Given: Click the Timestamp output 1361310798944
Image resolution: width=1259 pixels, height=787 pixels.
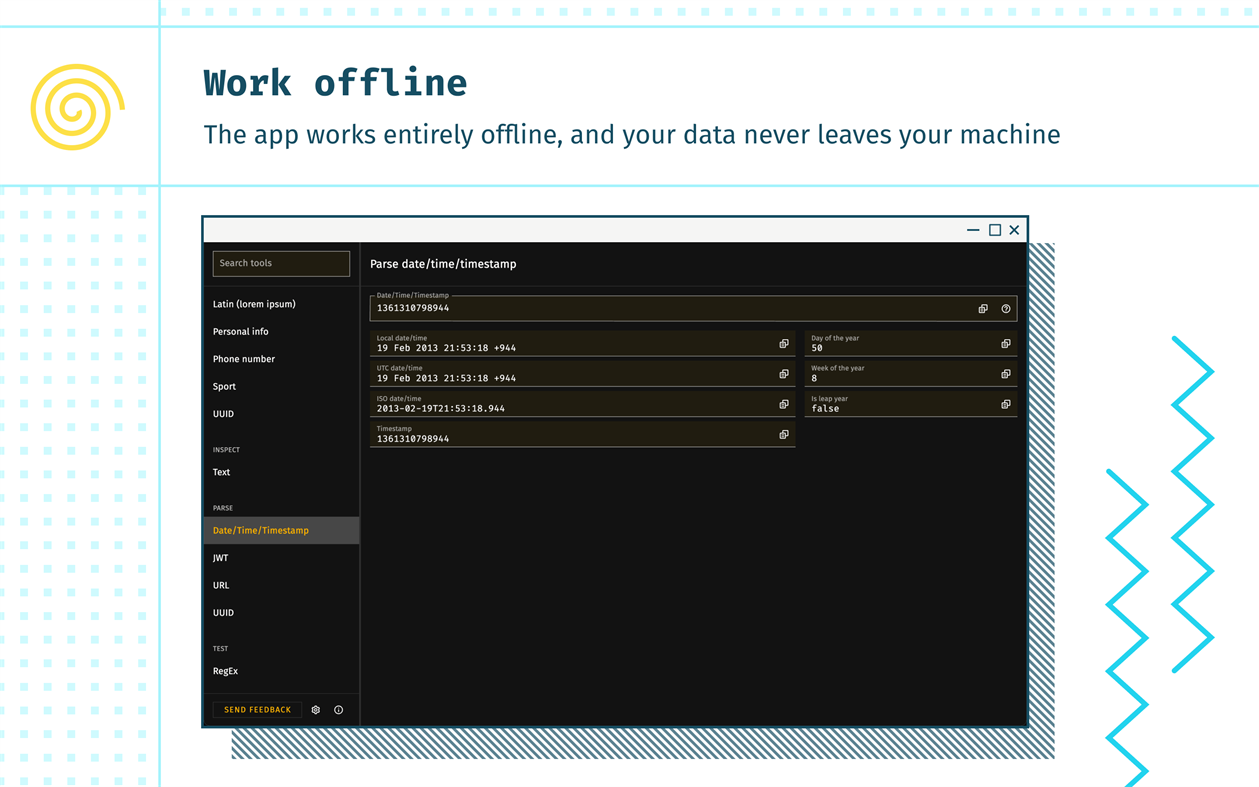Looking at the screenshot, I should point(413,439).
